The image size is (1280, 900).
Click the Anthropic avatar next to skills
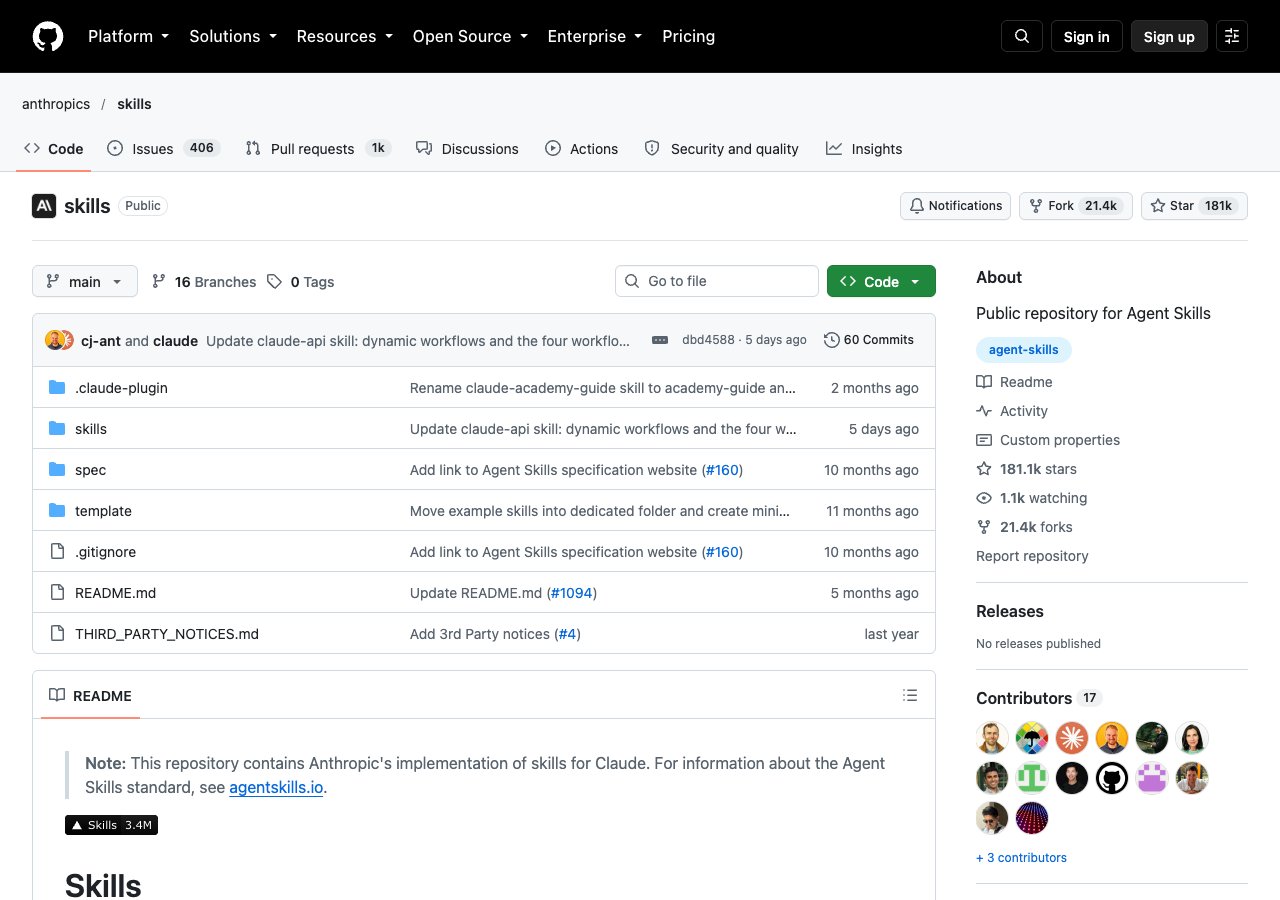coord(44,206)
